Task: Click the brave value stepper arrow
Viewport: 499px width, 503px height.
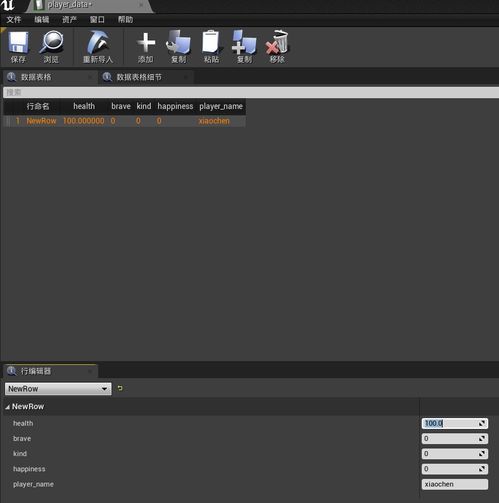Action: (482, 439)
